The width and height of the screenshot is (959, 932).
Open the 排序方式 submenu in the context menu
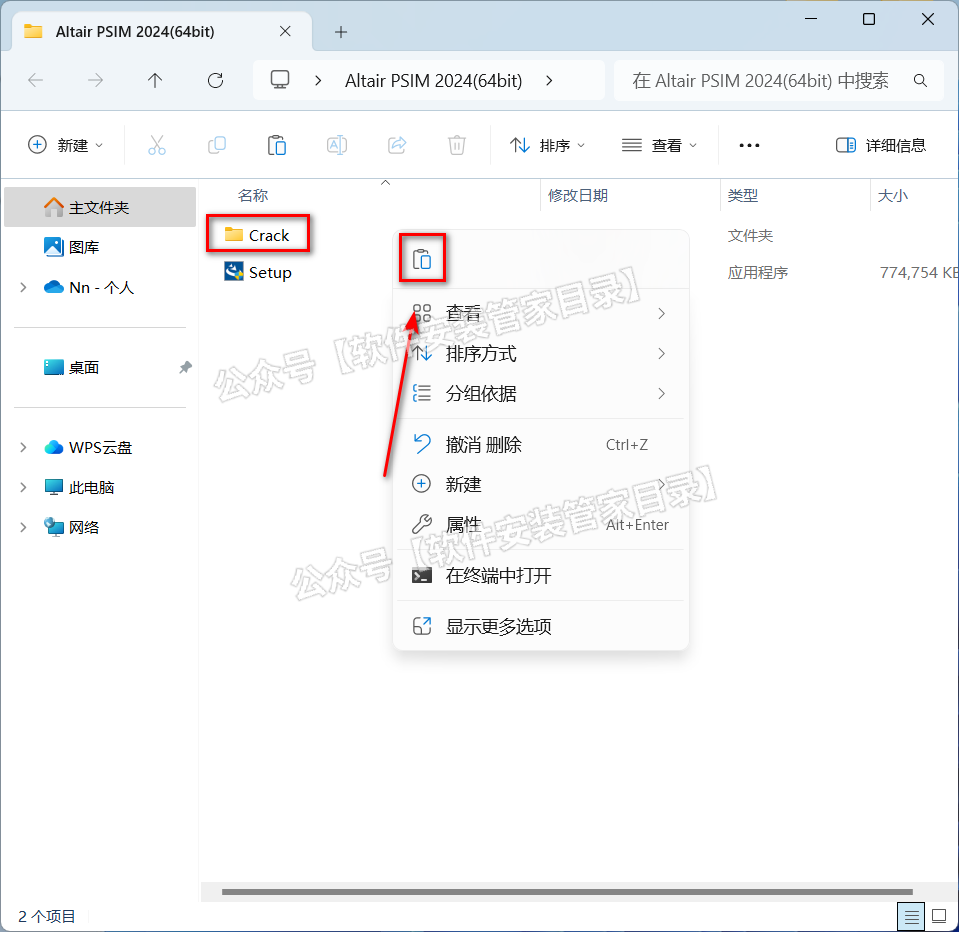click(541, 353)
